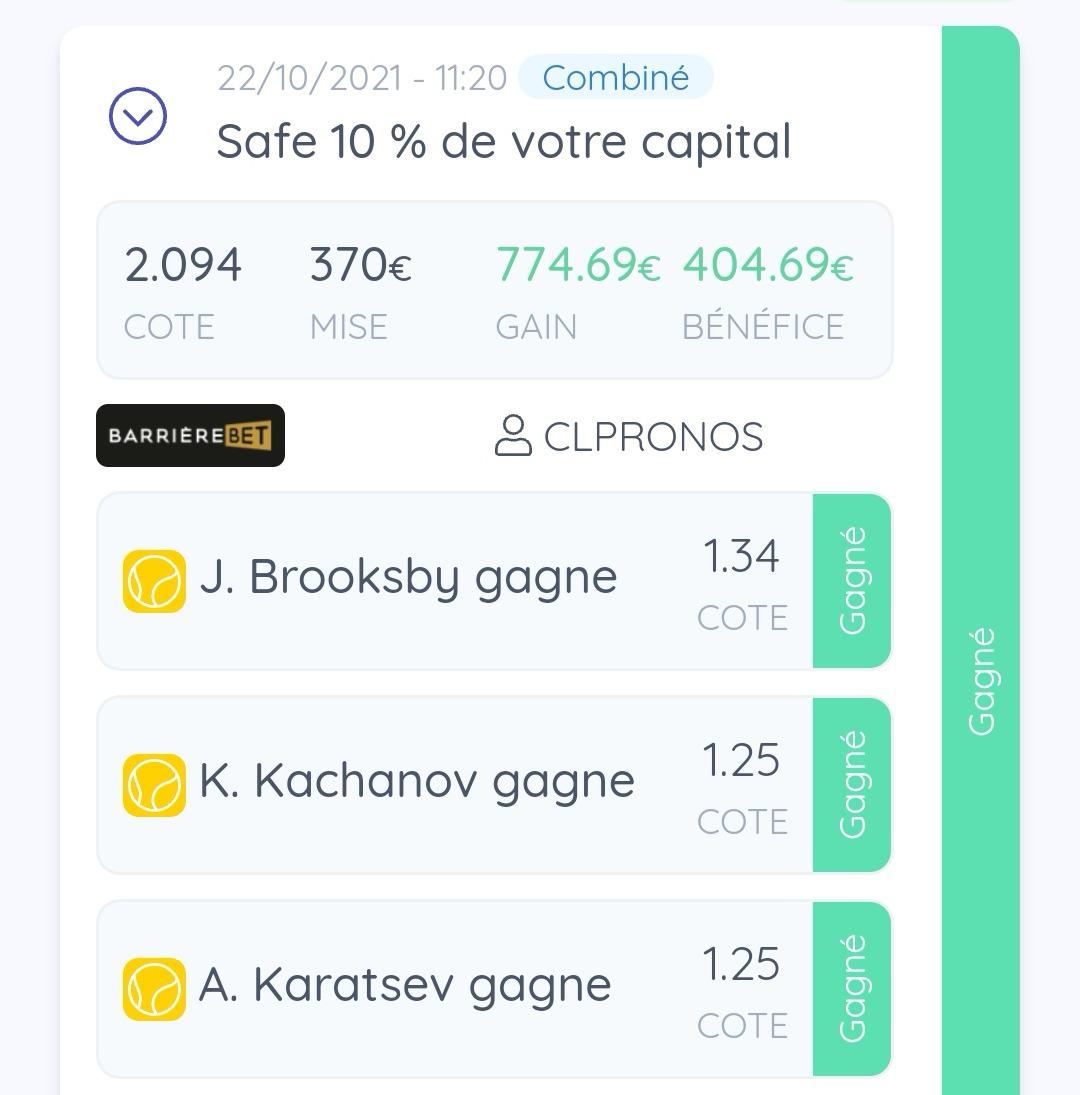Click tennis ball icon for K. Kachanov

pyautogui.click(x=154, y=785)
